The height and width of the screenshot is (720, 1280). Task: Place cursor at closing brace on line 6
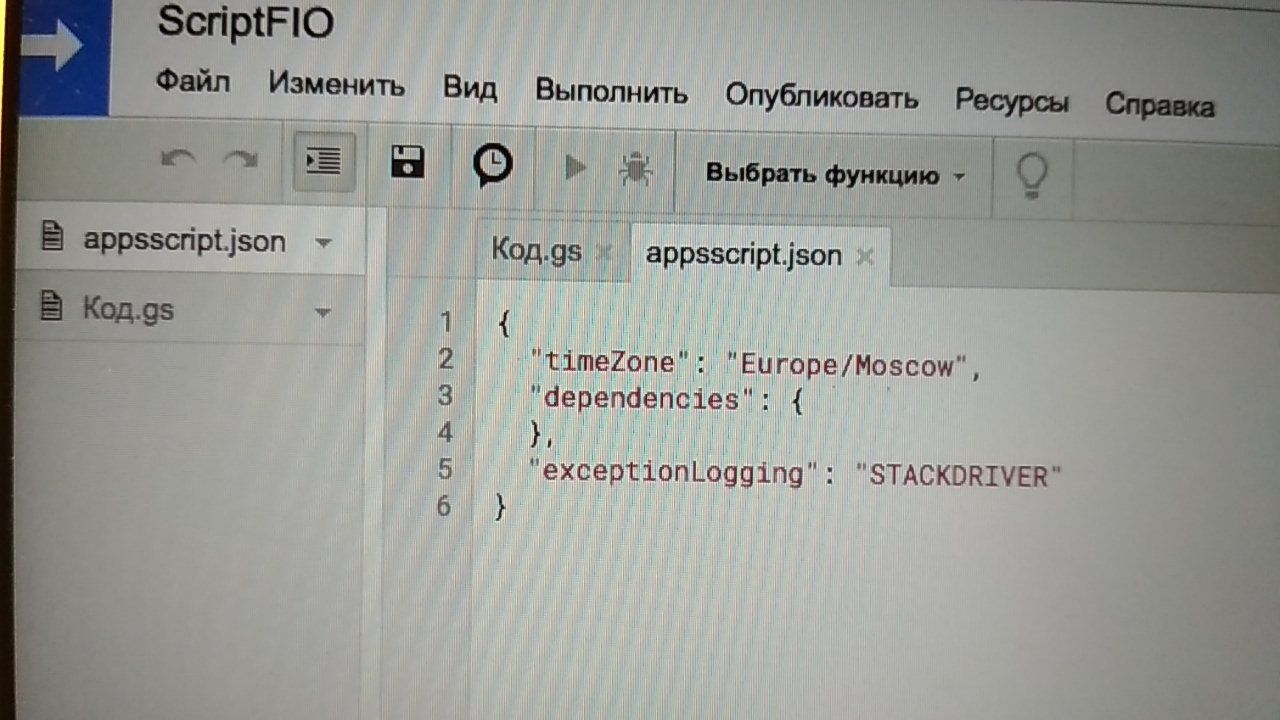coord(501,509)
